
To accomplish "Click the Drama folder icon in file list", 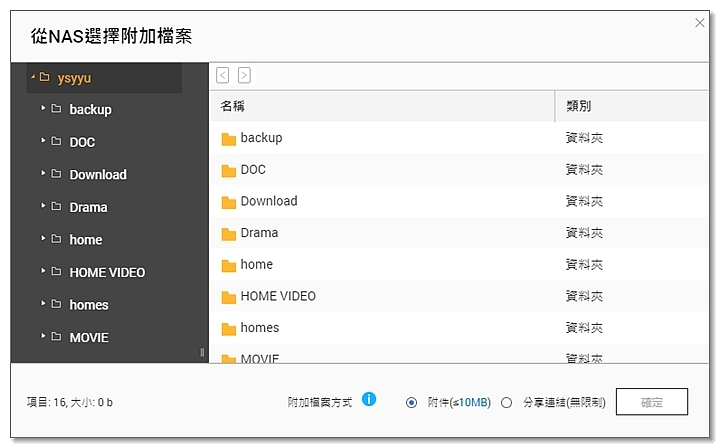I will [x=228, y=234].
